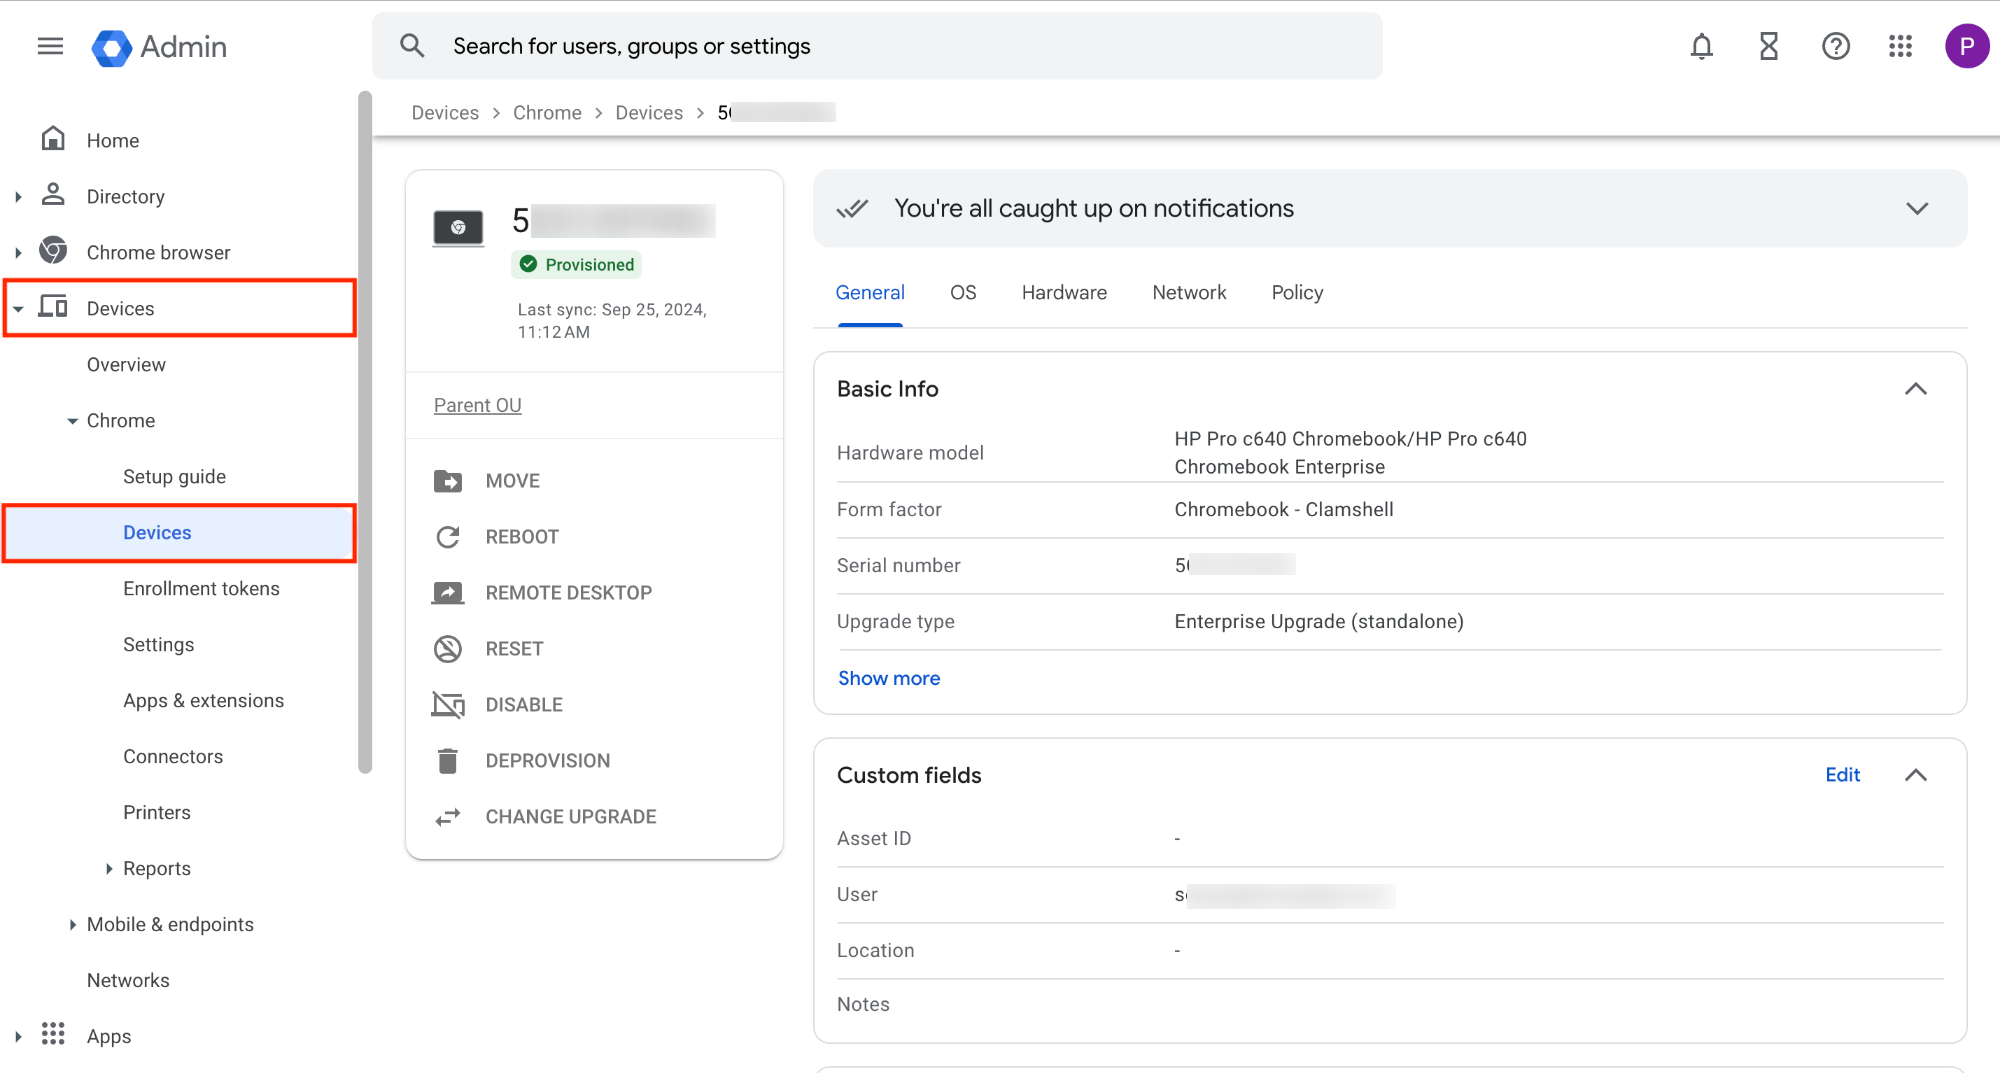This screenshot has height=1073, width=2000.
Task: Open the Google apps grid
Action: (x=1900, y=46)
